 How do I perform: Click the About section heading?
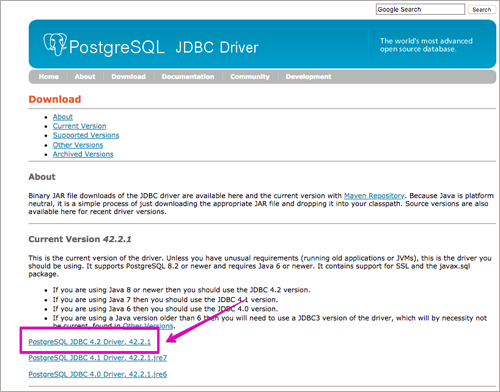[42, 177]
